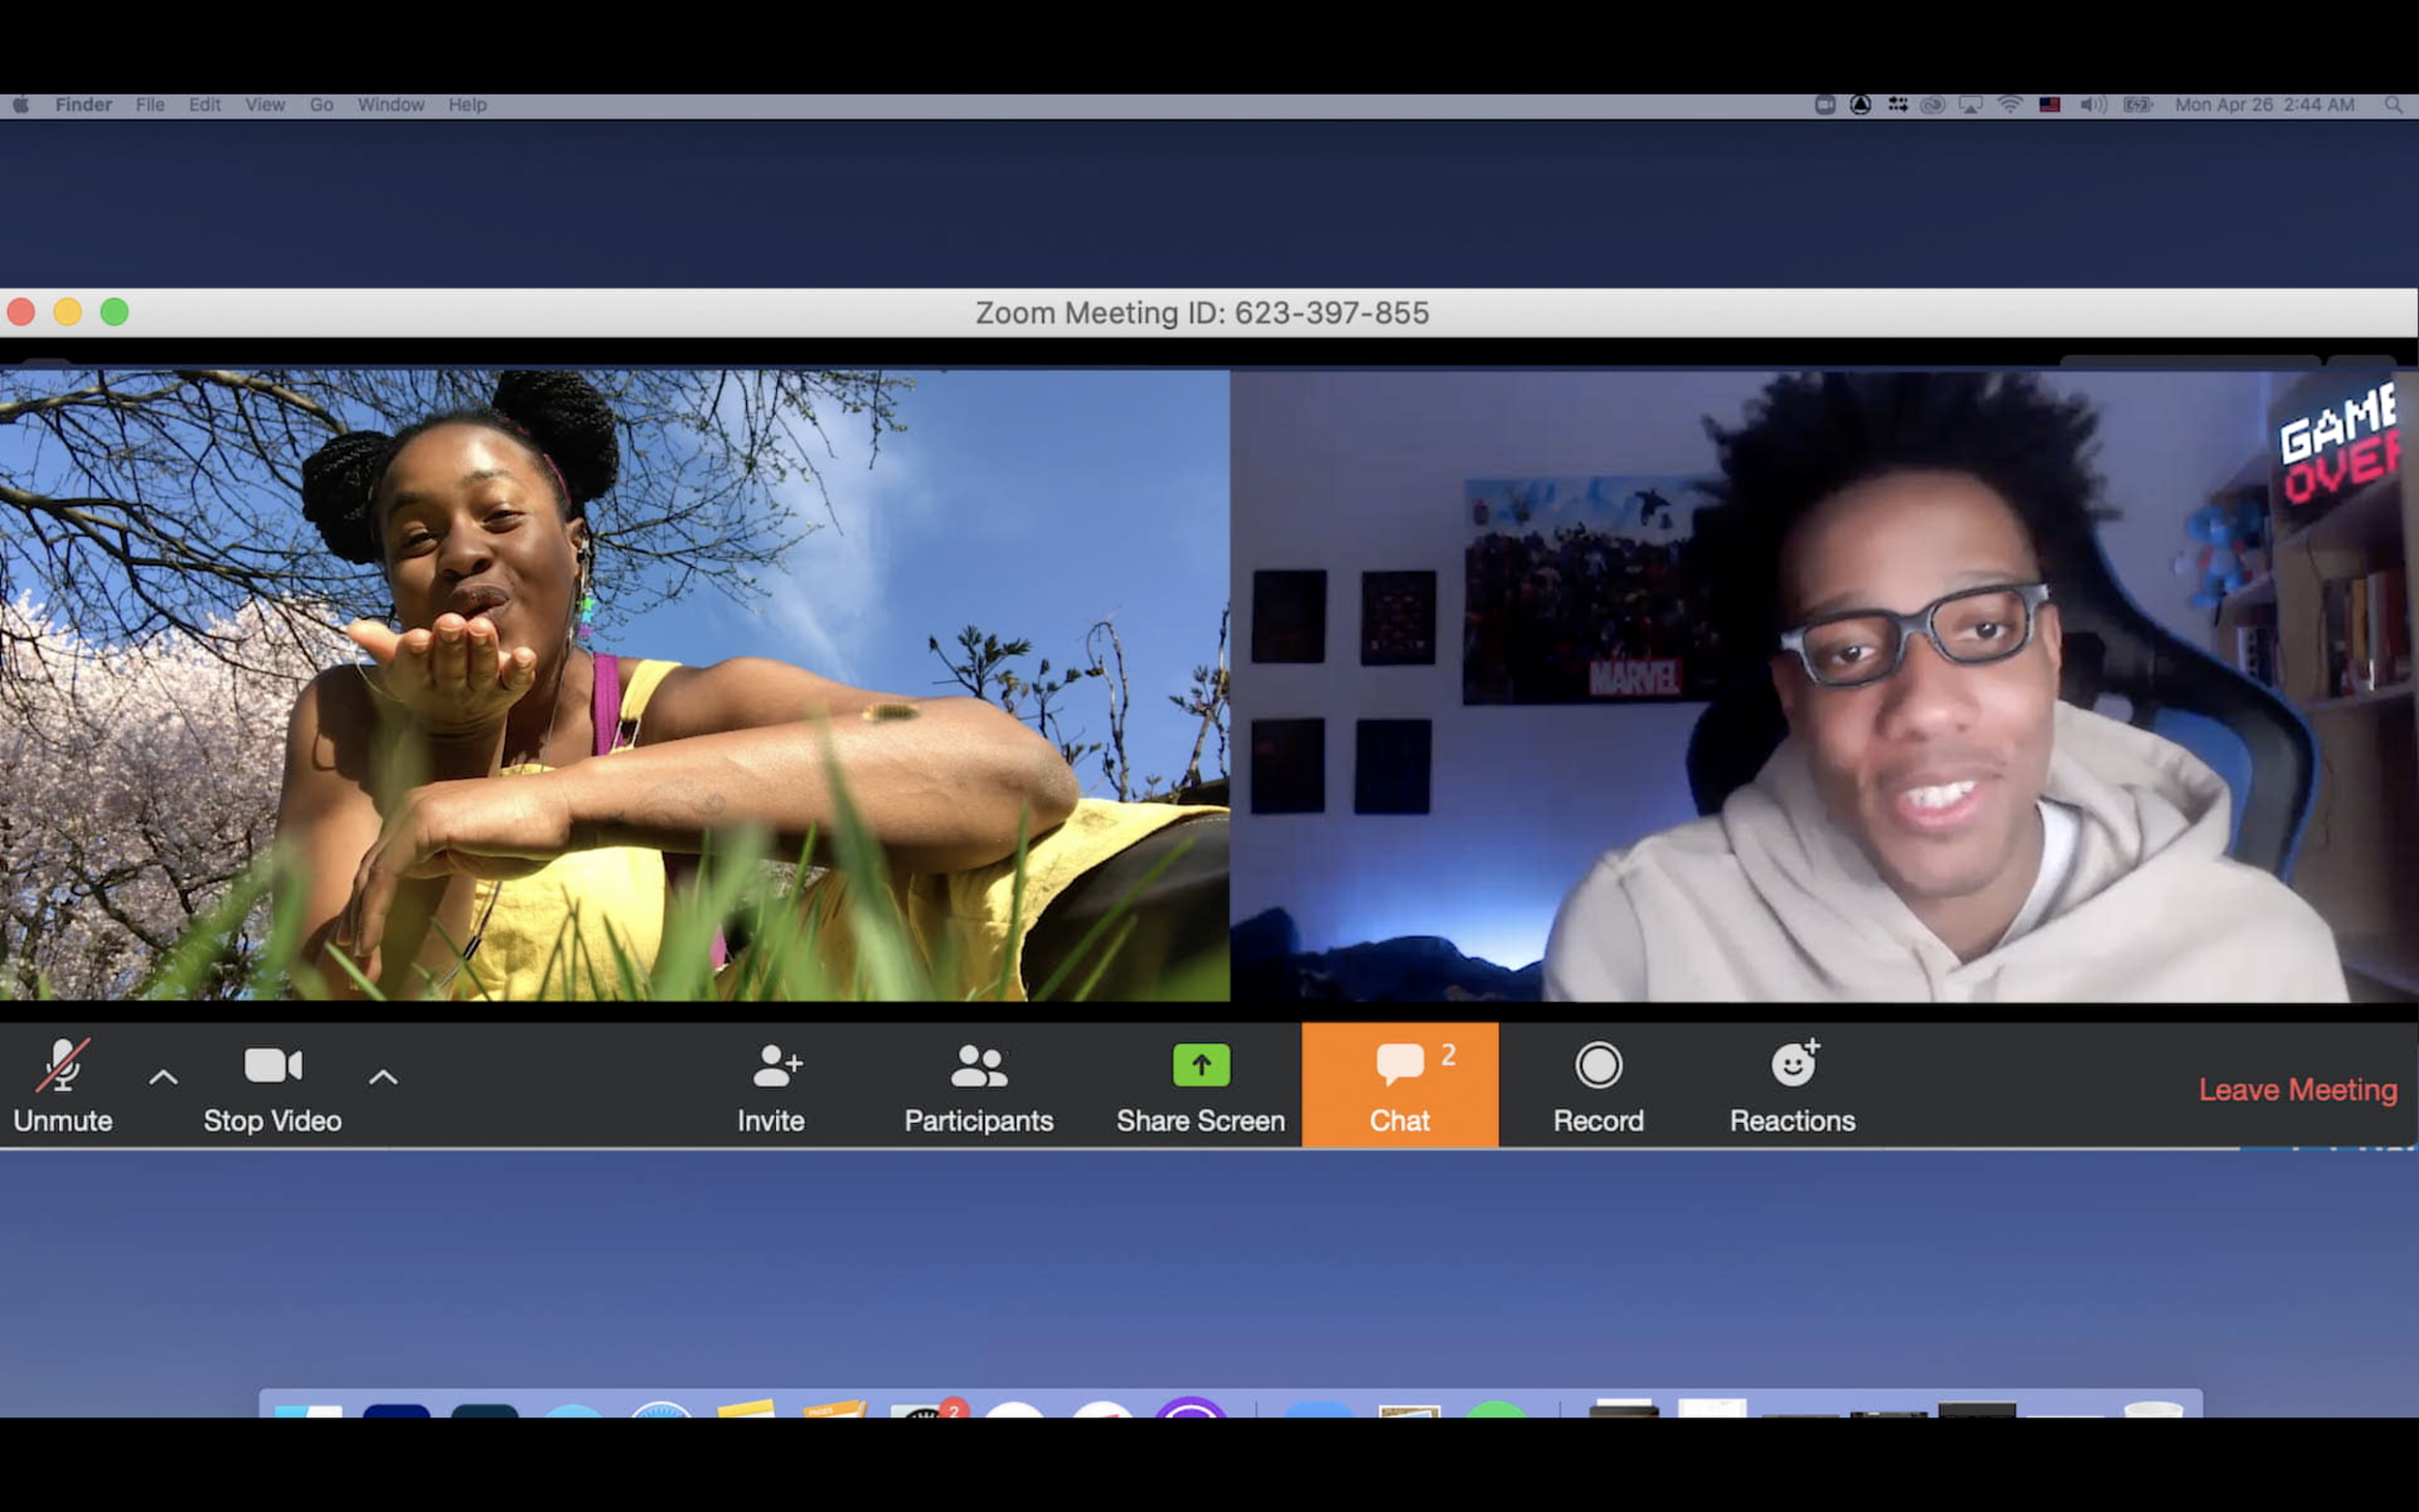
Task: Open the Chat panel
Action: [x=1400, y=1086]
